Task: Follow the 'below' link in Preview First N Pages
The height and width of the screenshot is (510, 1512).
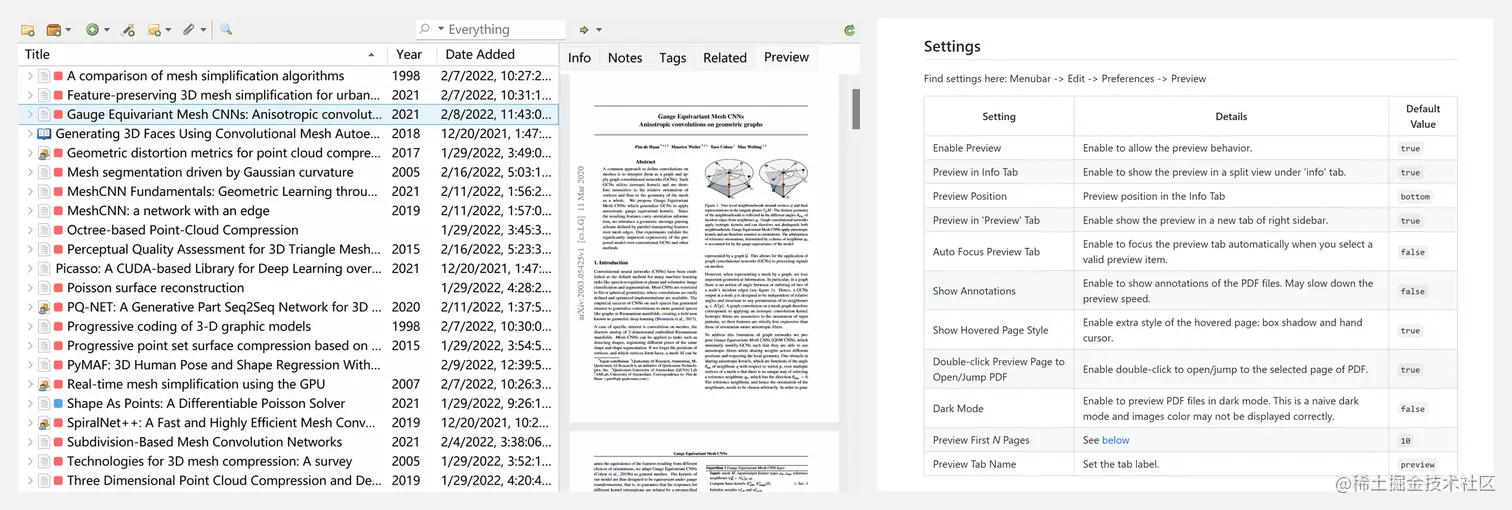Action: 1115,440
